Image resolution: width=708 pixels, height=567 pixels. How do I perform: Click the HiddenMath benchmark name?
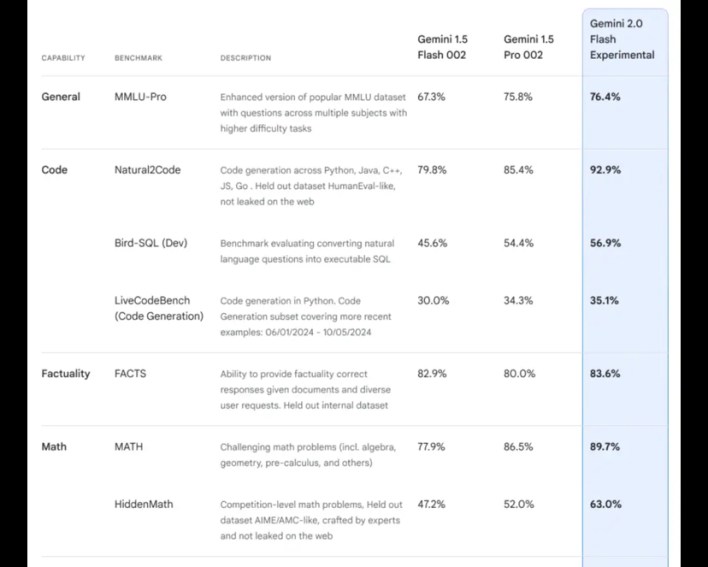(x=143, y=504)
